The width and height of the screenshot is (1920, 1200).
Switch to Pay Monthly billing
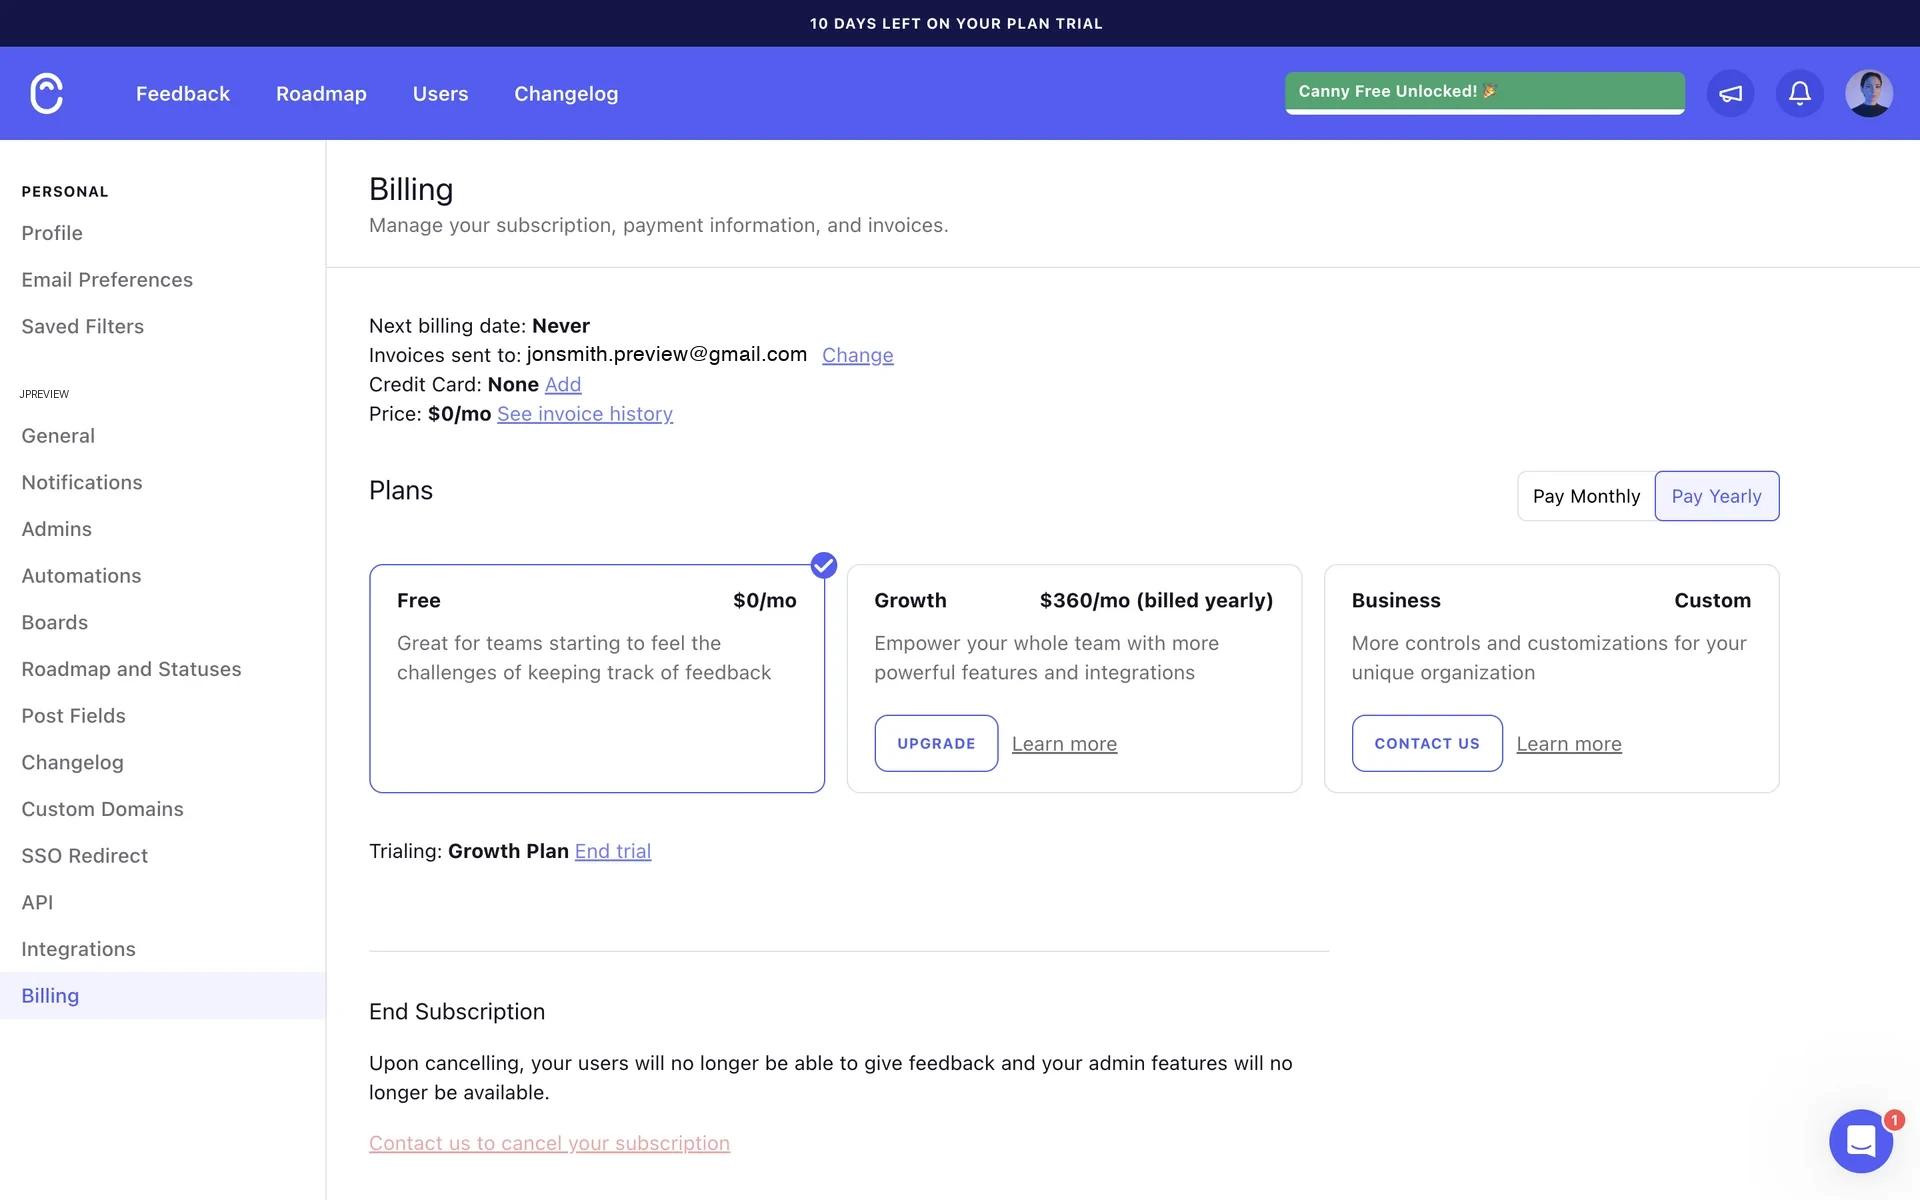point(1586,496)
